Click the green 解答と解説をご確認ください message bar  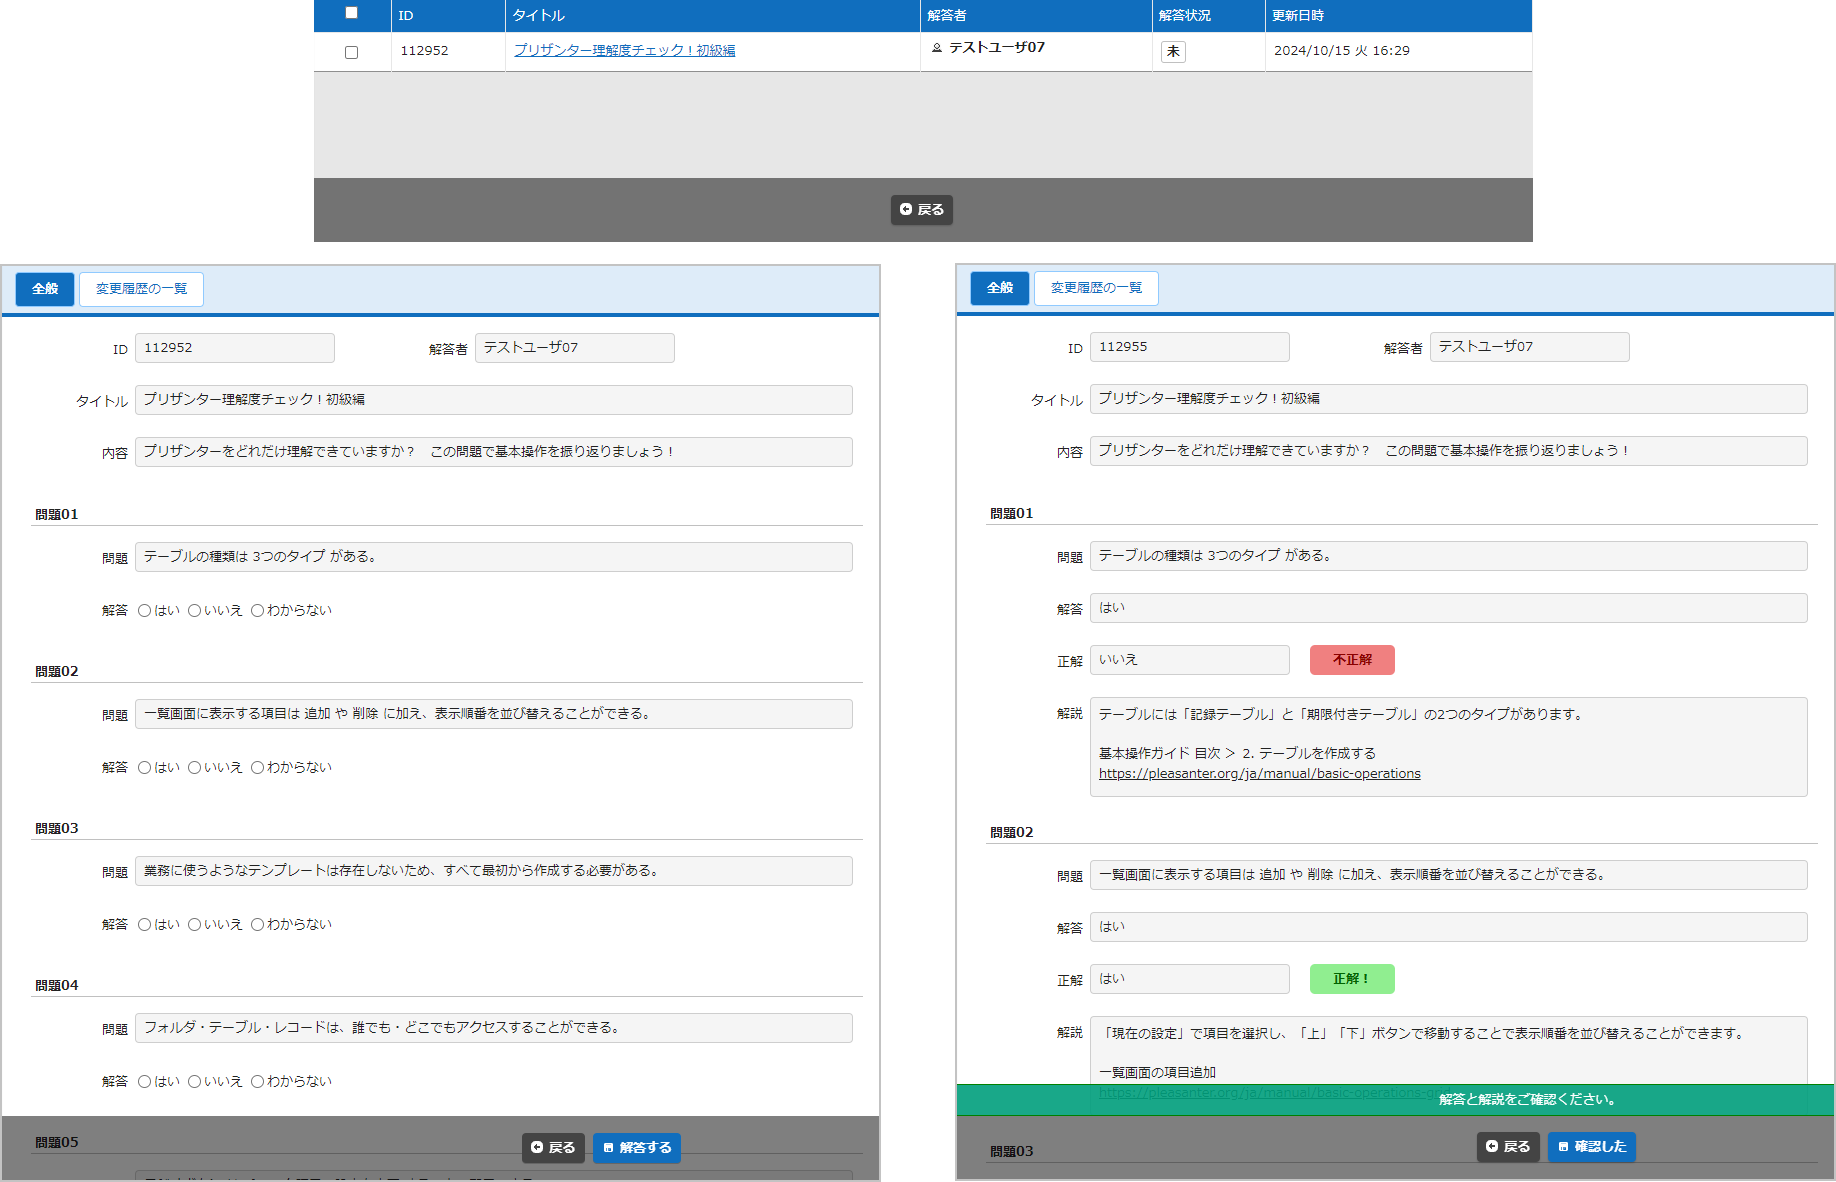point(1396,1100)
